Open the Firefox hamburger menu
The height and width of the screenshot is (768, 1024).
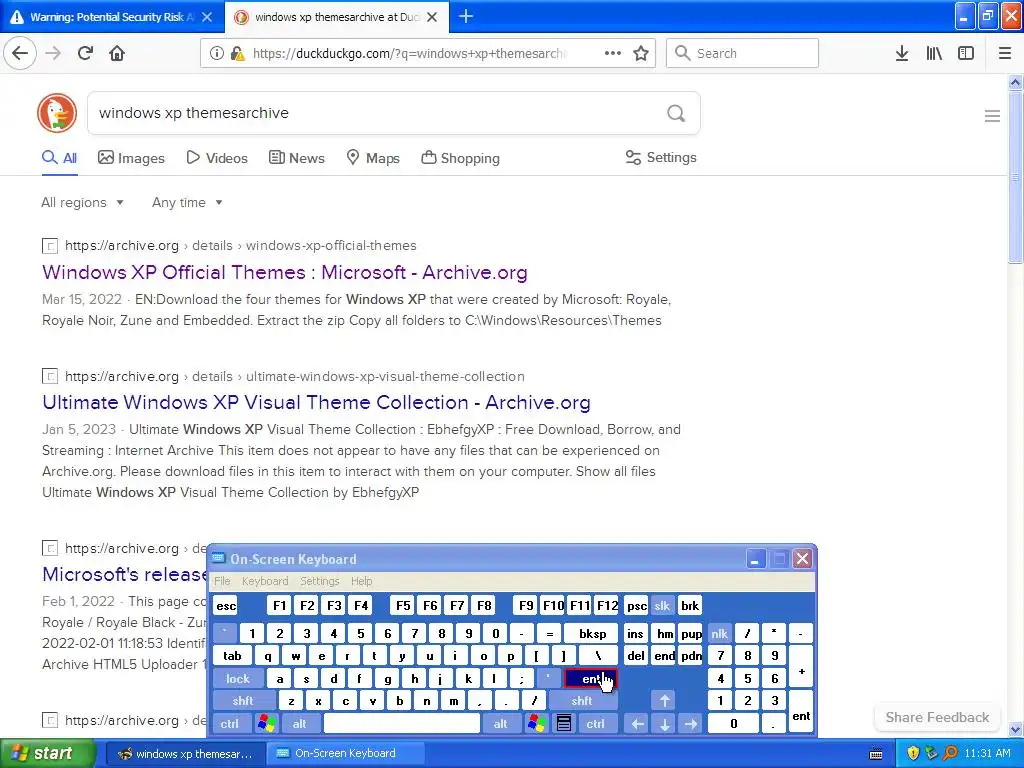point(1005,53)
